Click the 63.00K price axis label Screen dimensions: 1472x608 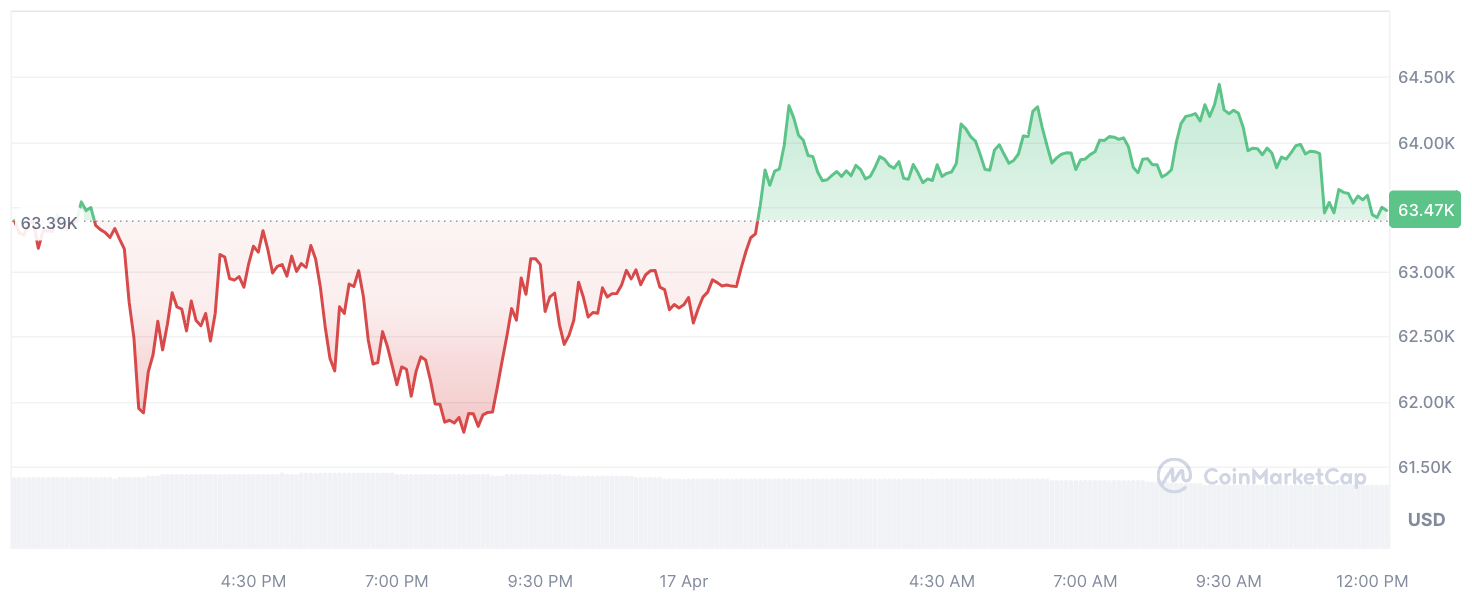pyautogui.click(x=1426, y=272)
